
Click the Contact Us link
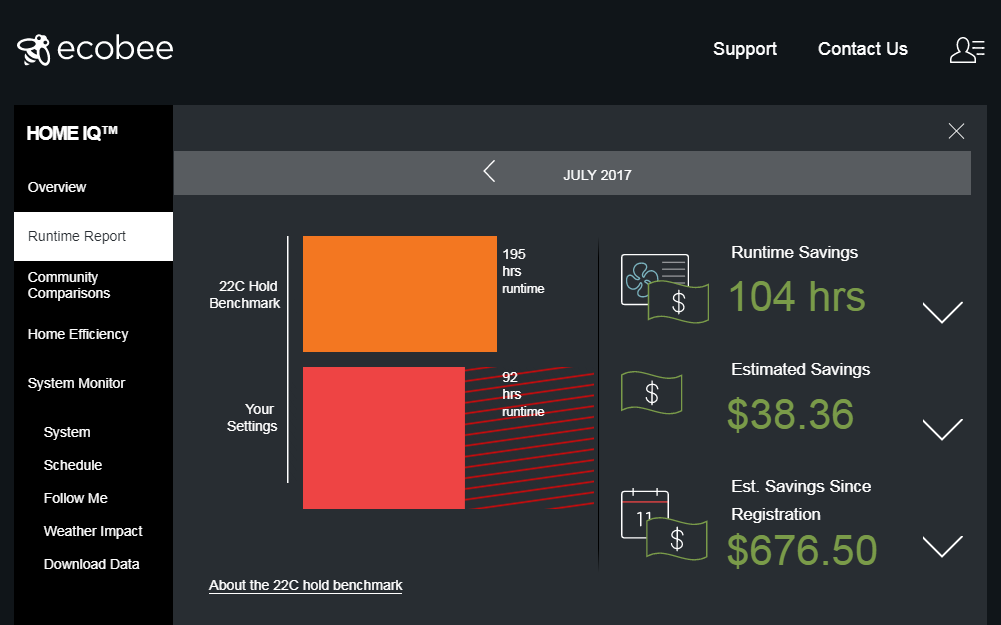(x=862, y=49)
